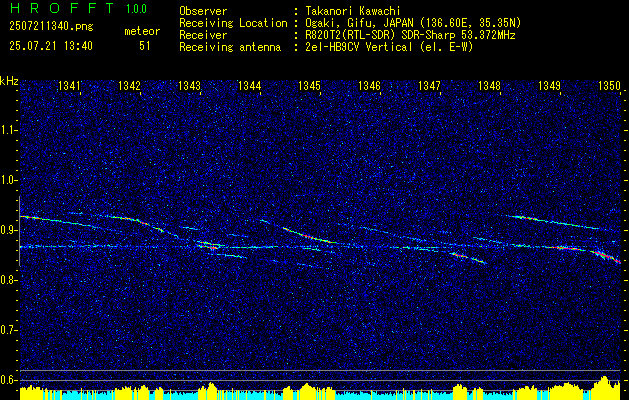
Task: Click the 1350 time marker
Action: [x=609, y=85]
